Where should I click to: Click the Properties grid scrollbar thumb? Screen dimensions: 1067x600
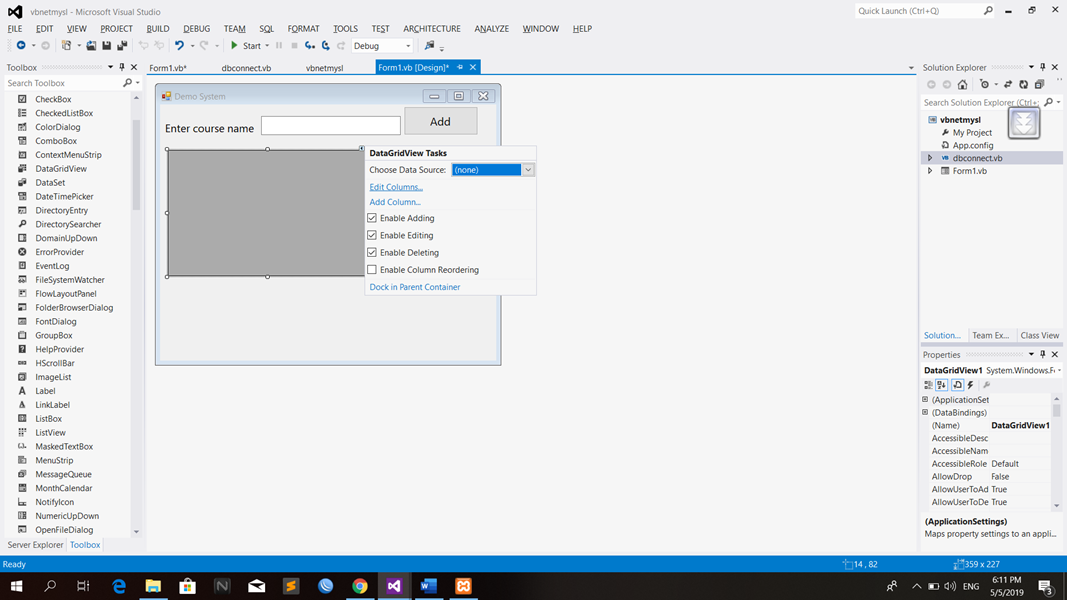[1056, 410]
